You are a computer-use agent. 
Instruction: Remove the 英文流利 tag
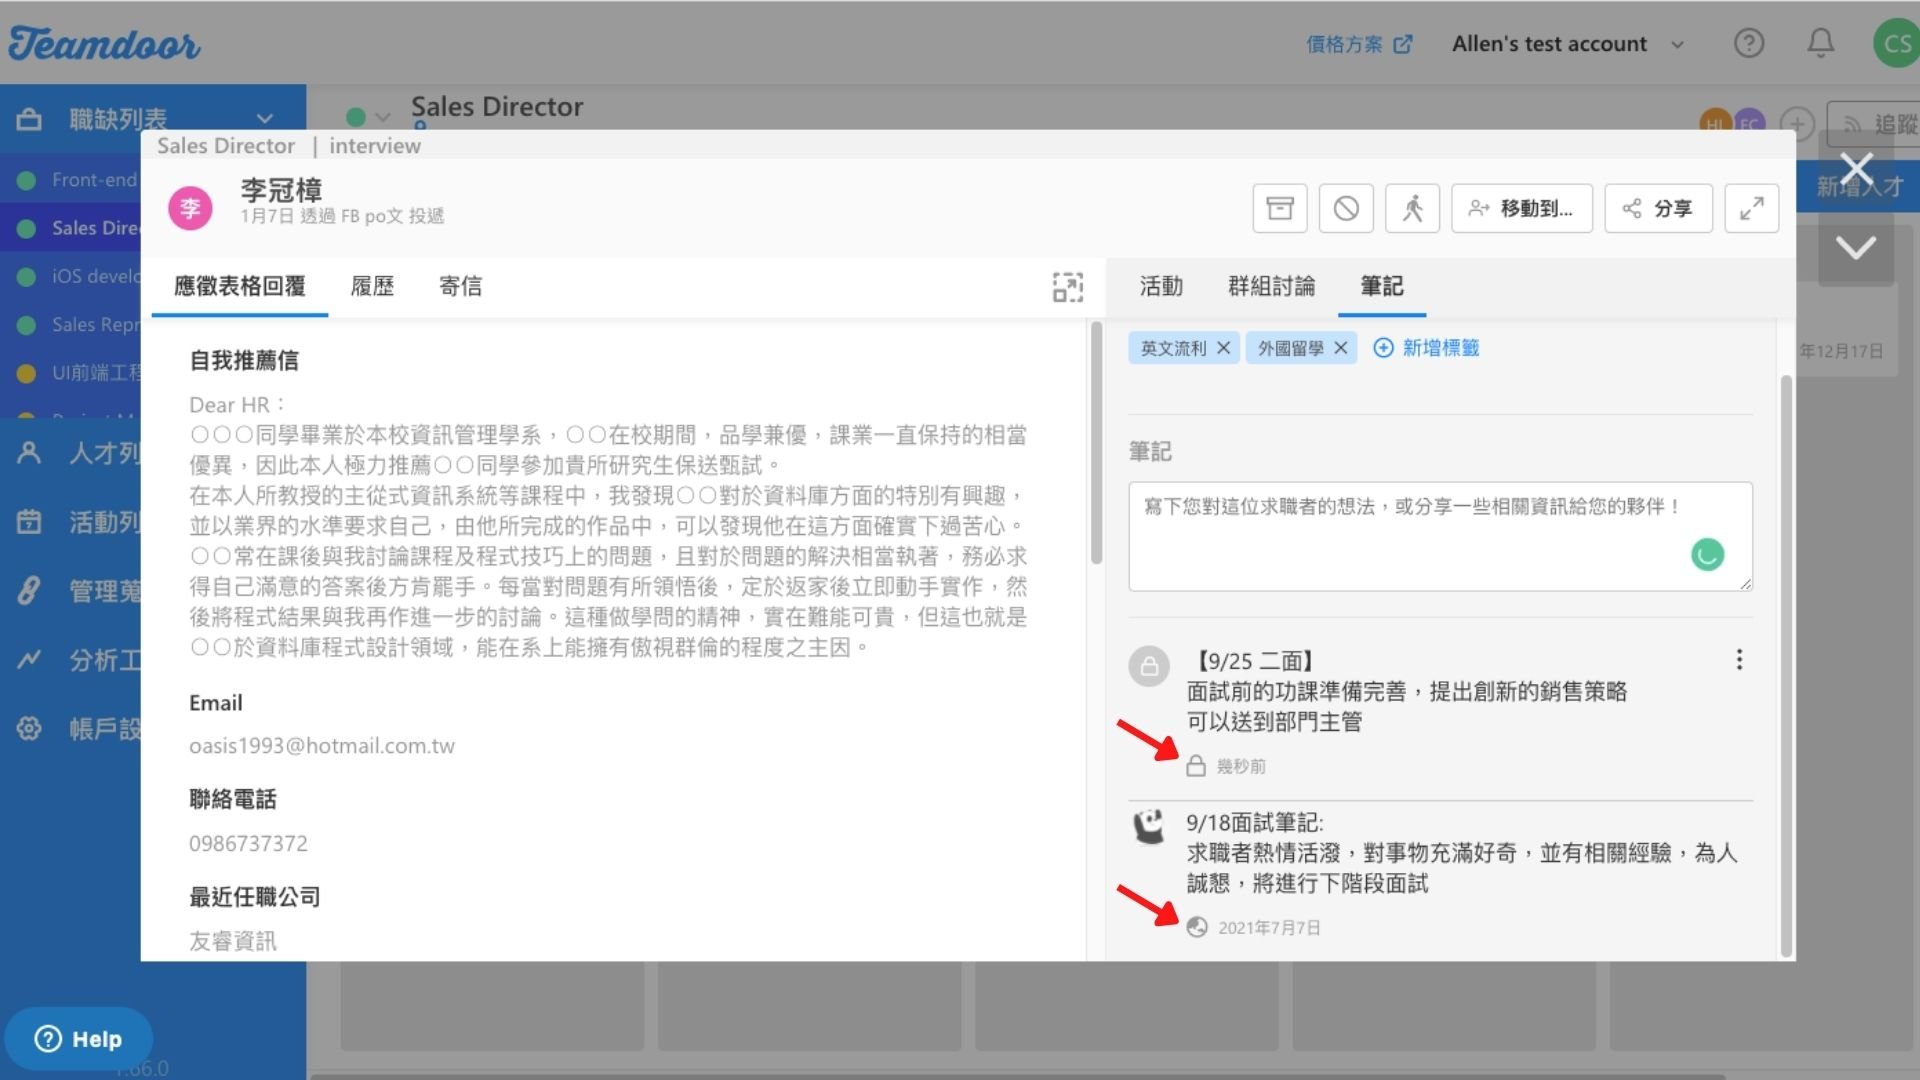pos(1223,348)
